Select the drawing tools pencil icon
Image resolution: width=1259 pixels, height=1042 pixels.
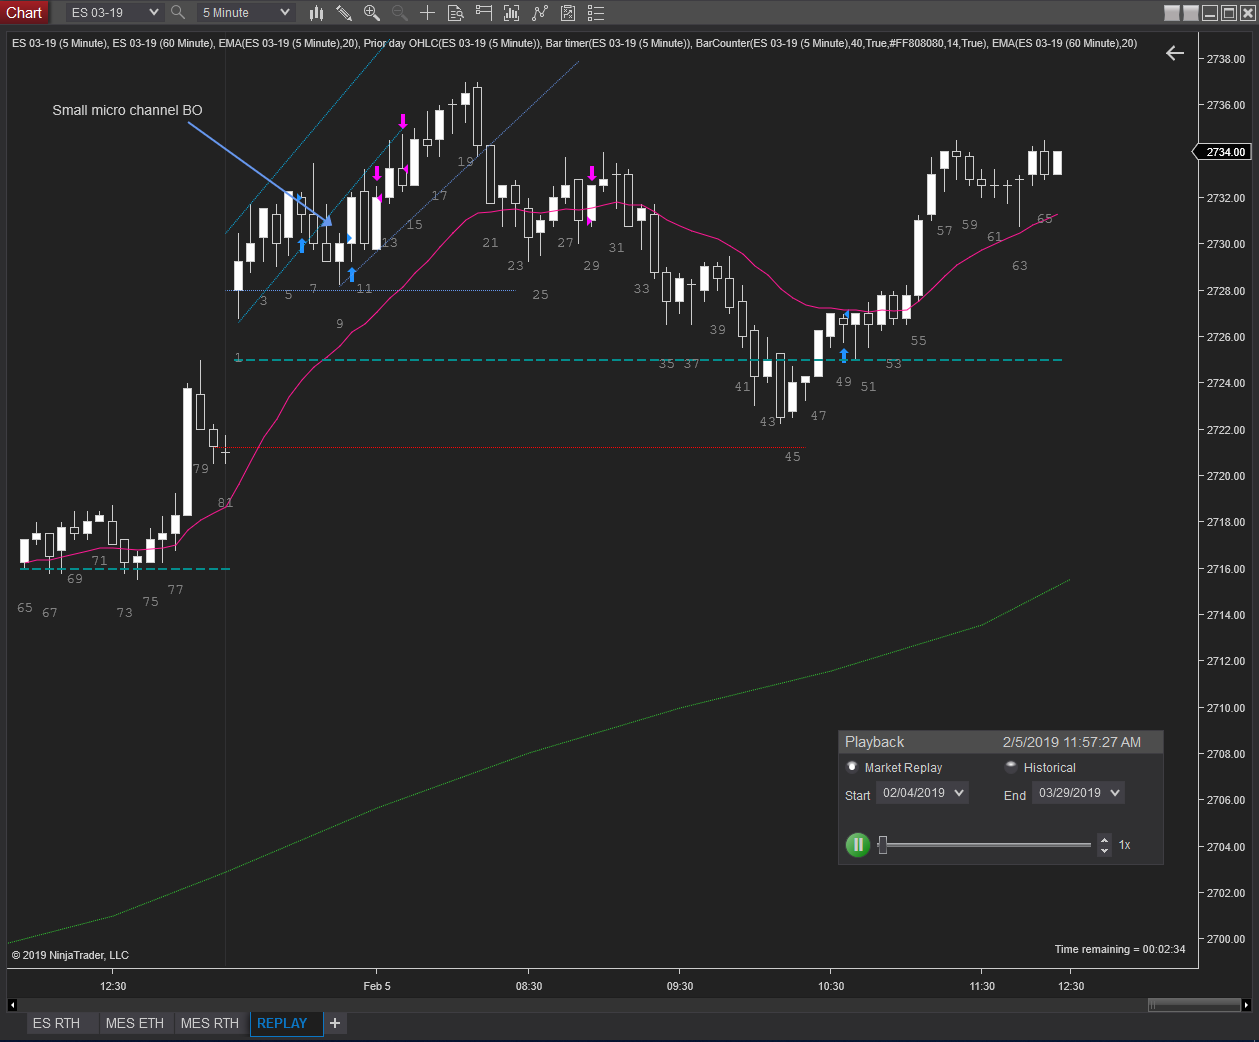(x=344, y=12)
